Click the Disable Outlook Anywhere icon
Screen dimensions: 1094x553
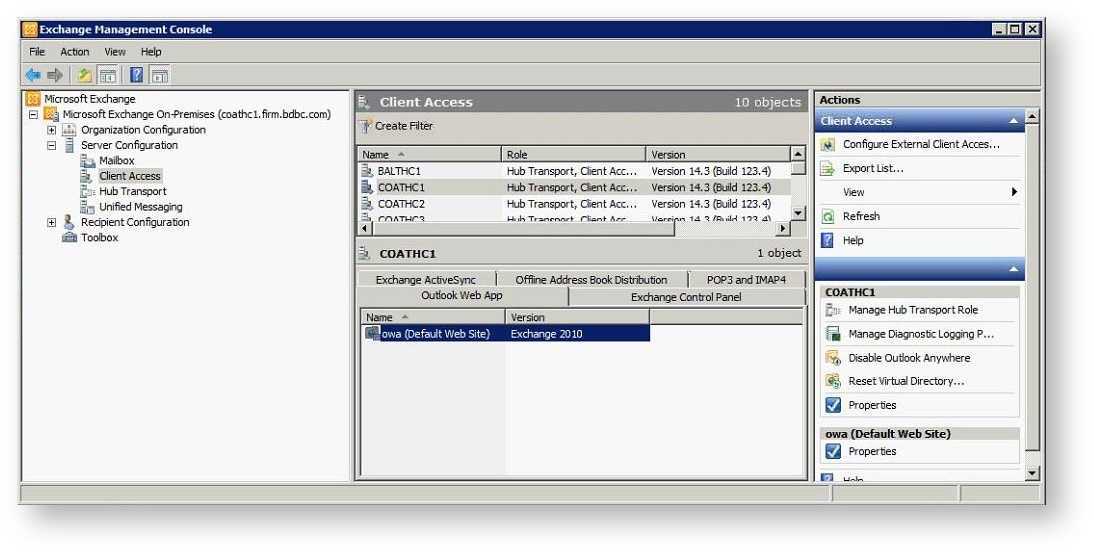coord(833,357)
